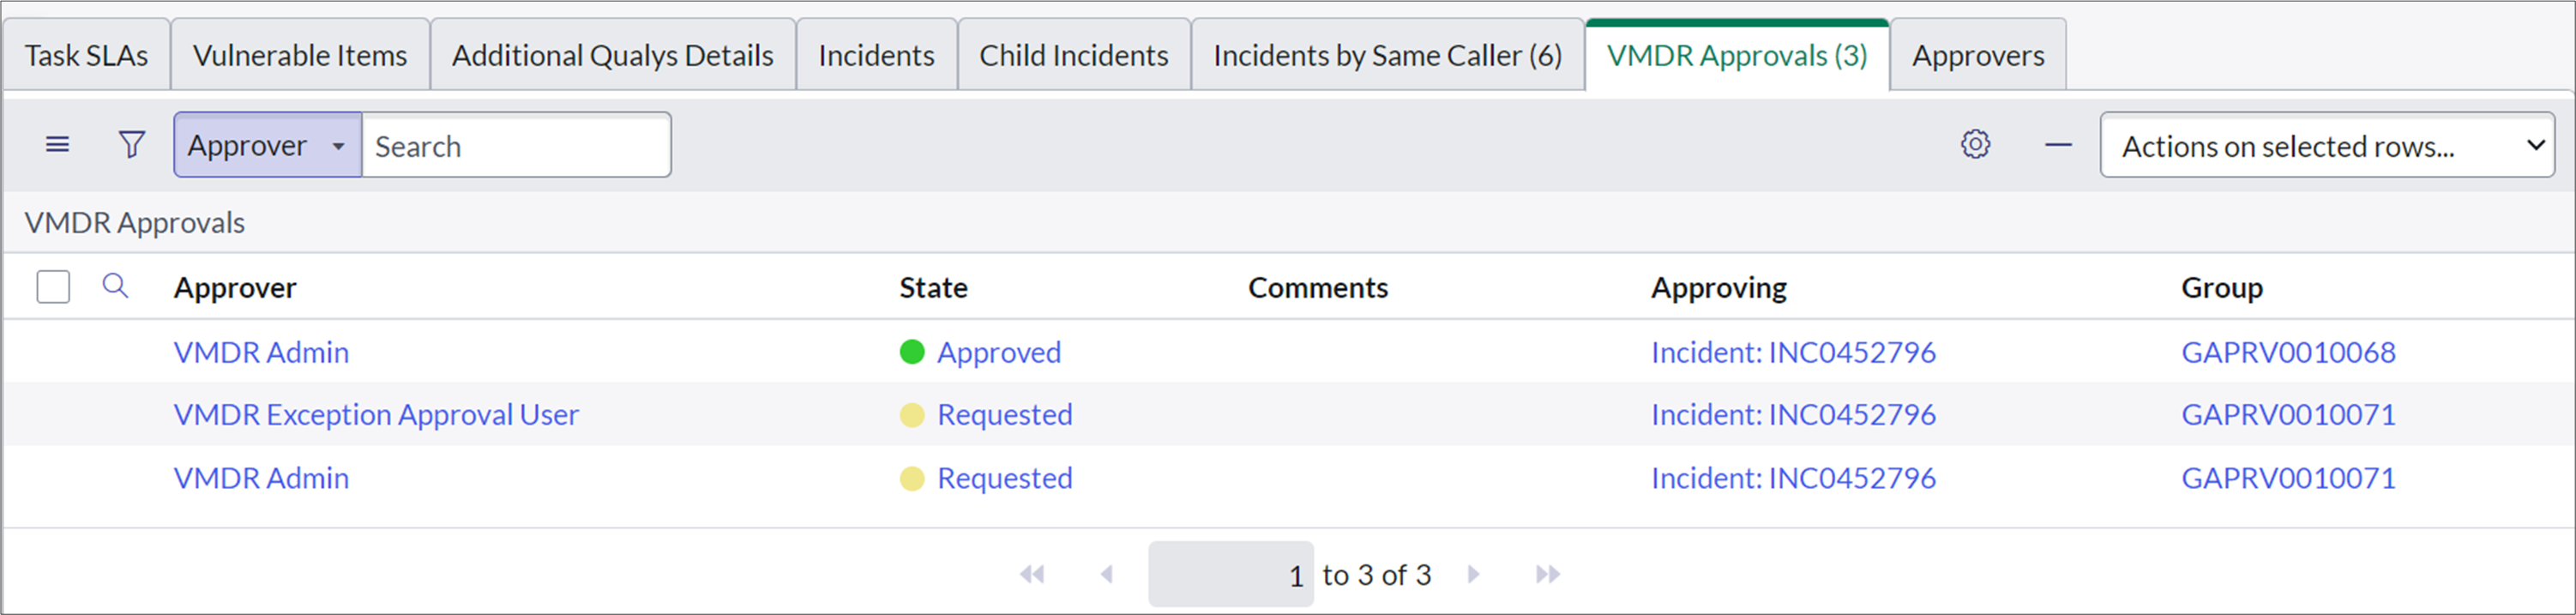Open the GAPRV0010068 group link
The width and height of the screenshot is (2576, 615).
click(2288, 352)
